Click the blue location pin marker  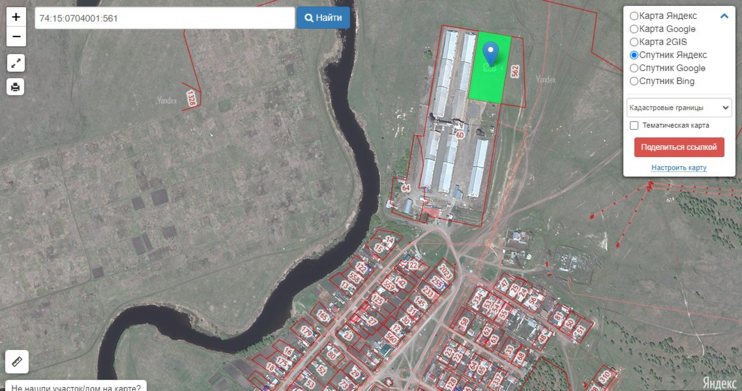coord(491,53)
